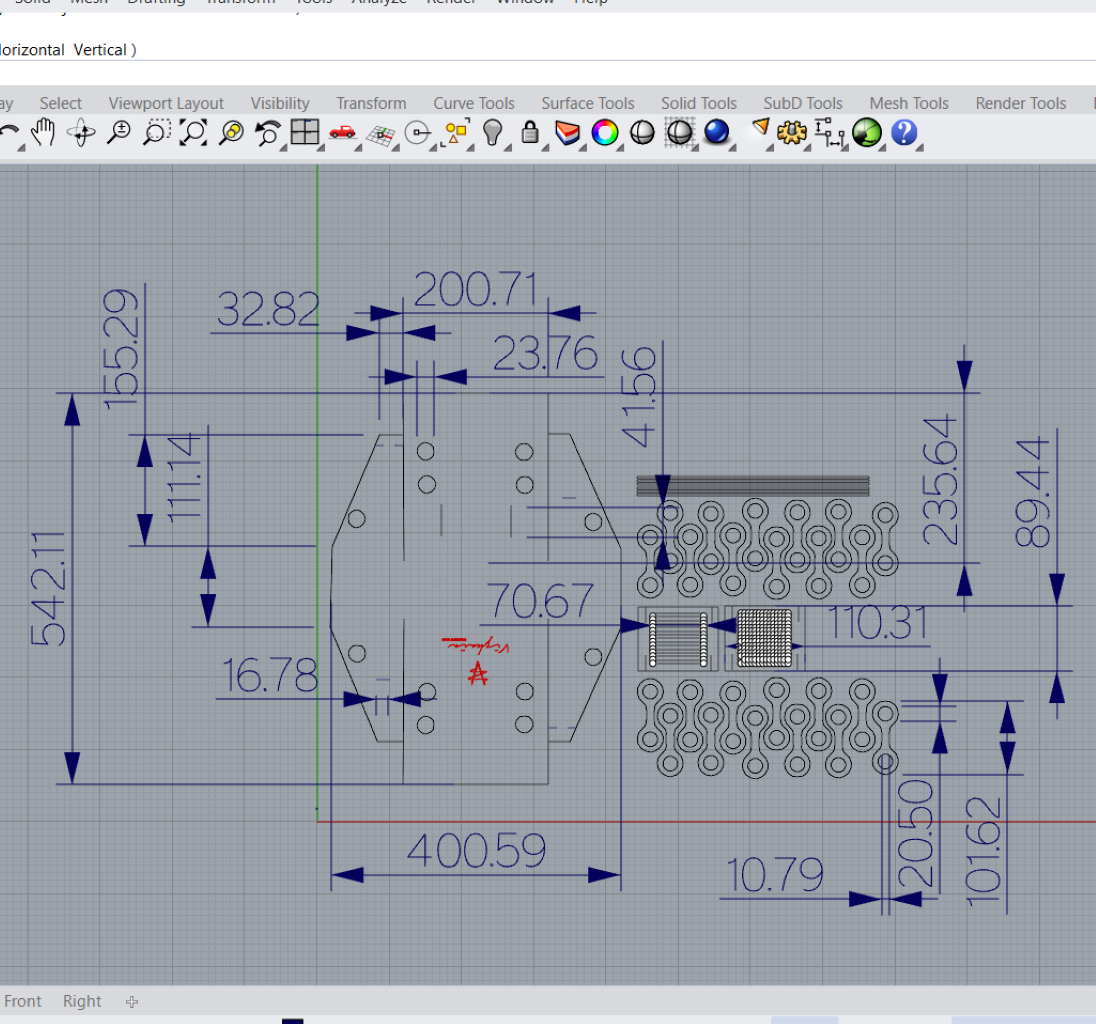Choose the Horizontal command option
Image resolution: width=1096 pixels, height=1024 pixels.
pos(32,50)
